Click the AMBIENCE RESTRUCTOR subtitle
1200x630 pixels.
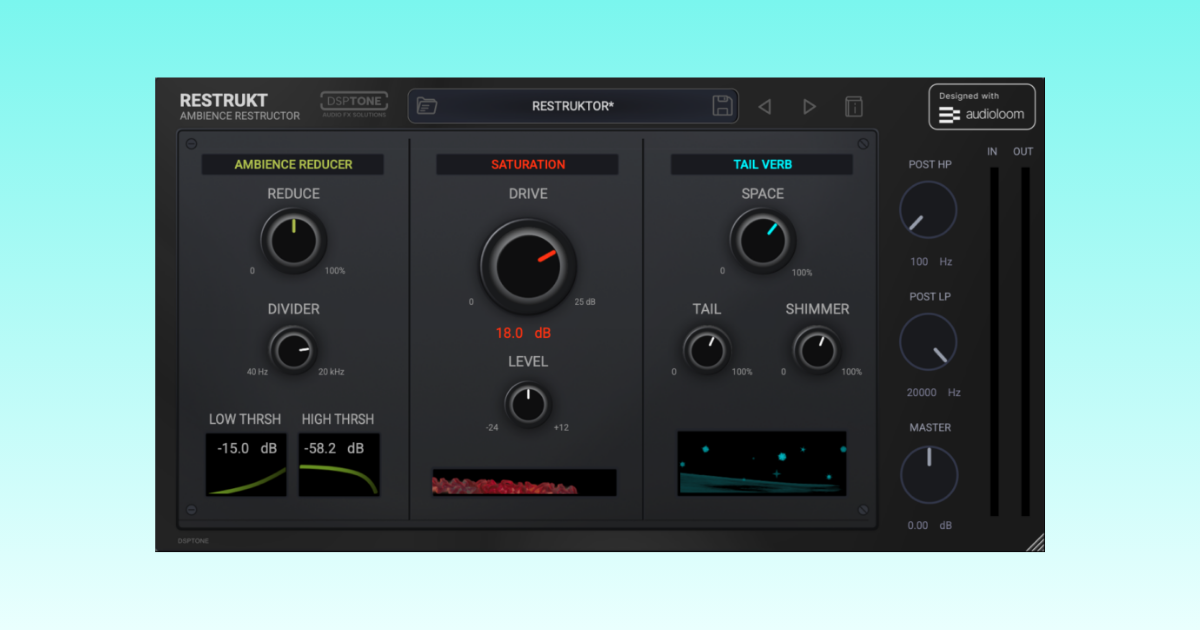click(240, 116)
